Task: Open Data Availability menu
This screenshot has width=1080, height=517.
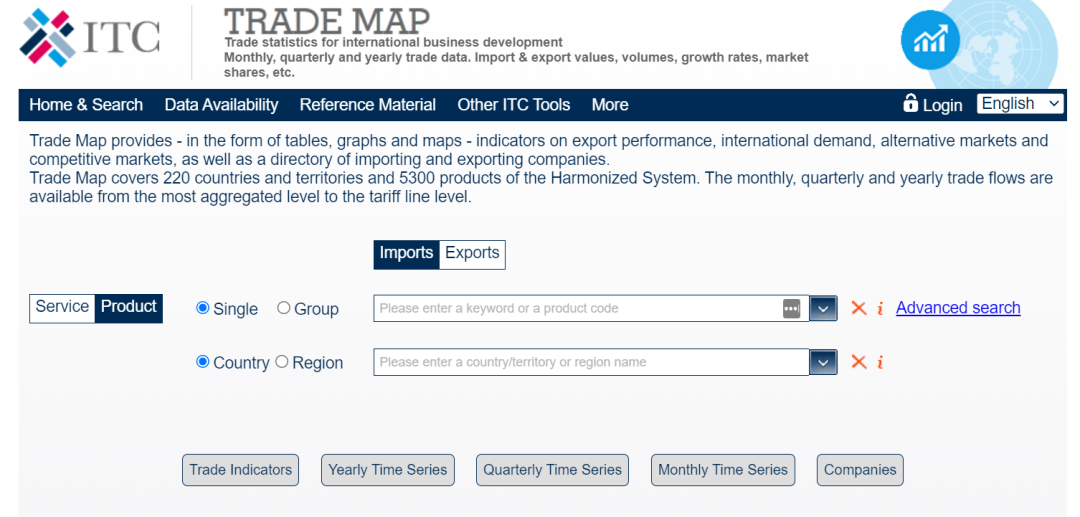Action: (221, 105)
